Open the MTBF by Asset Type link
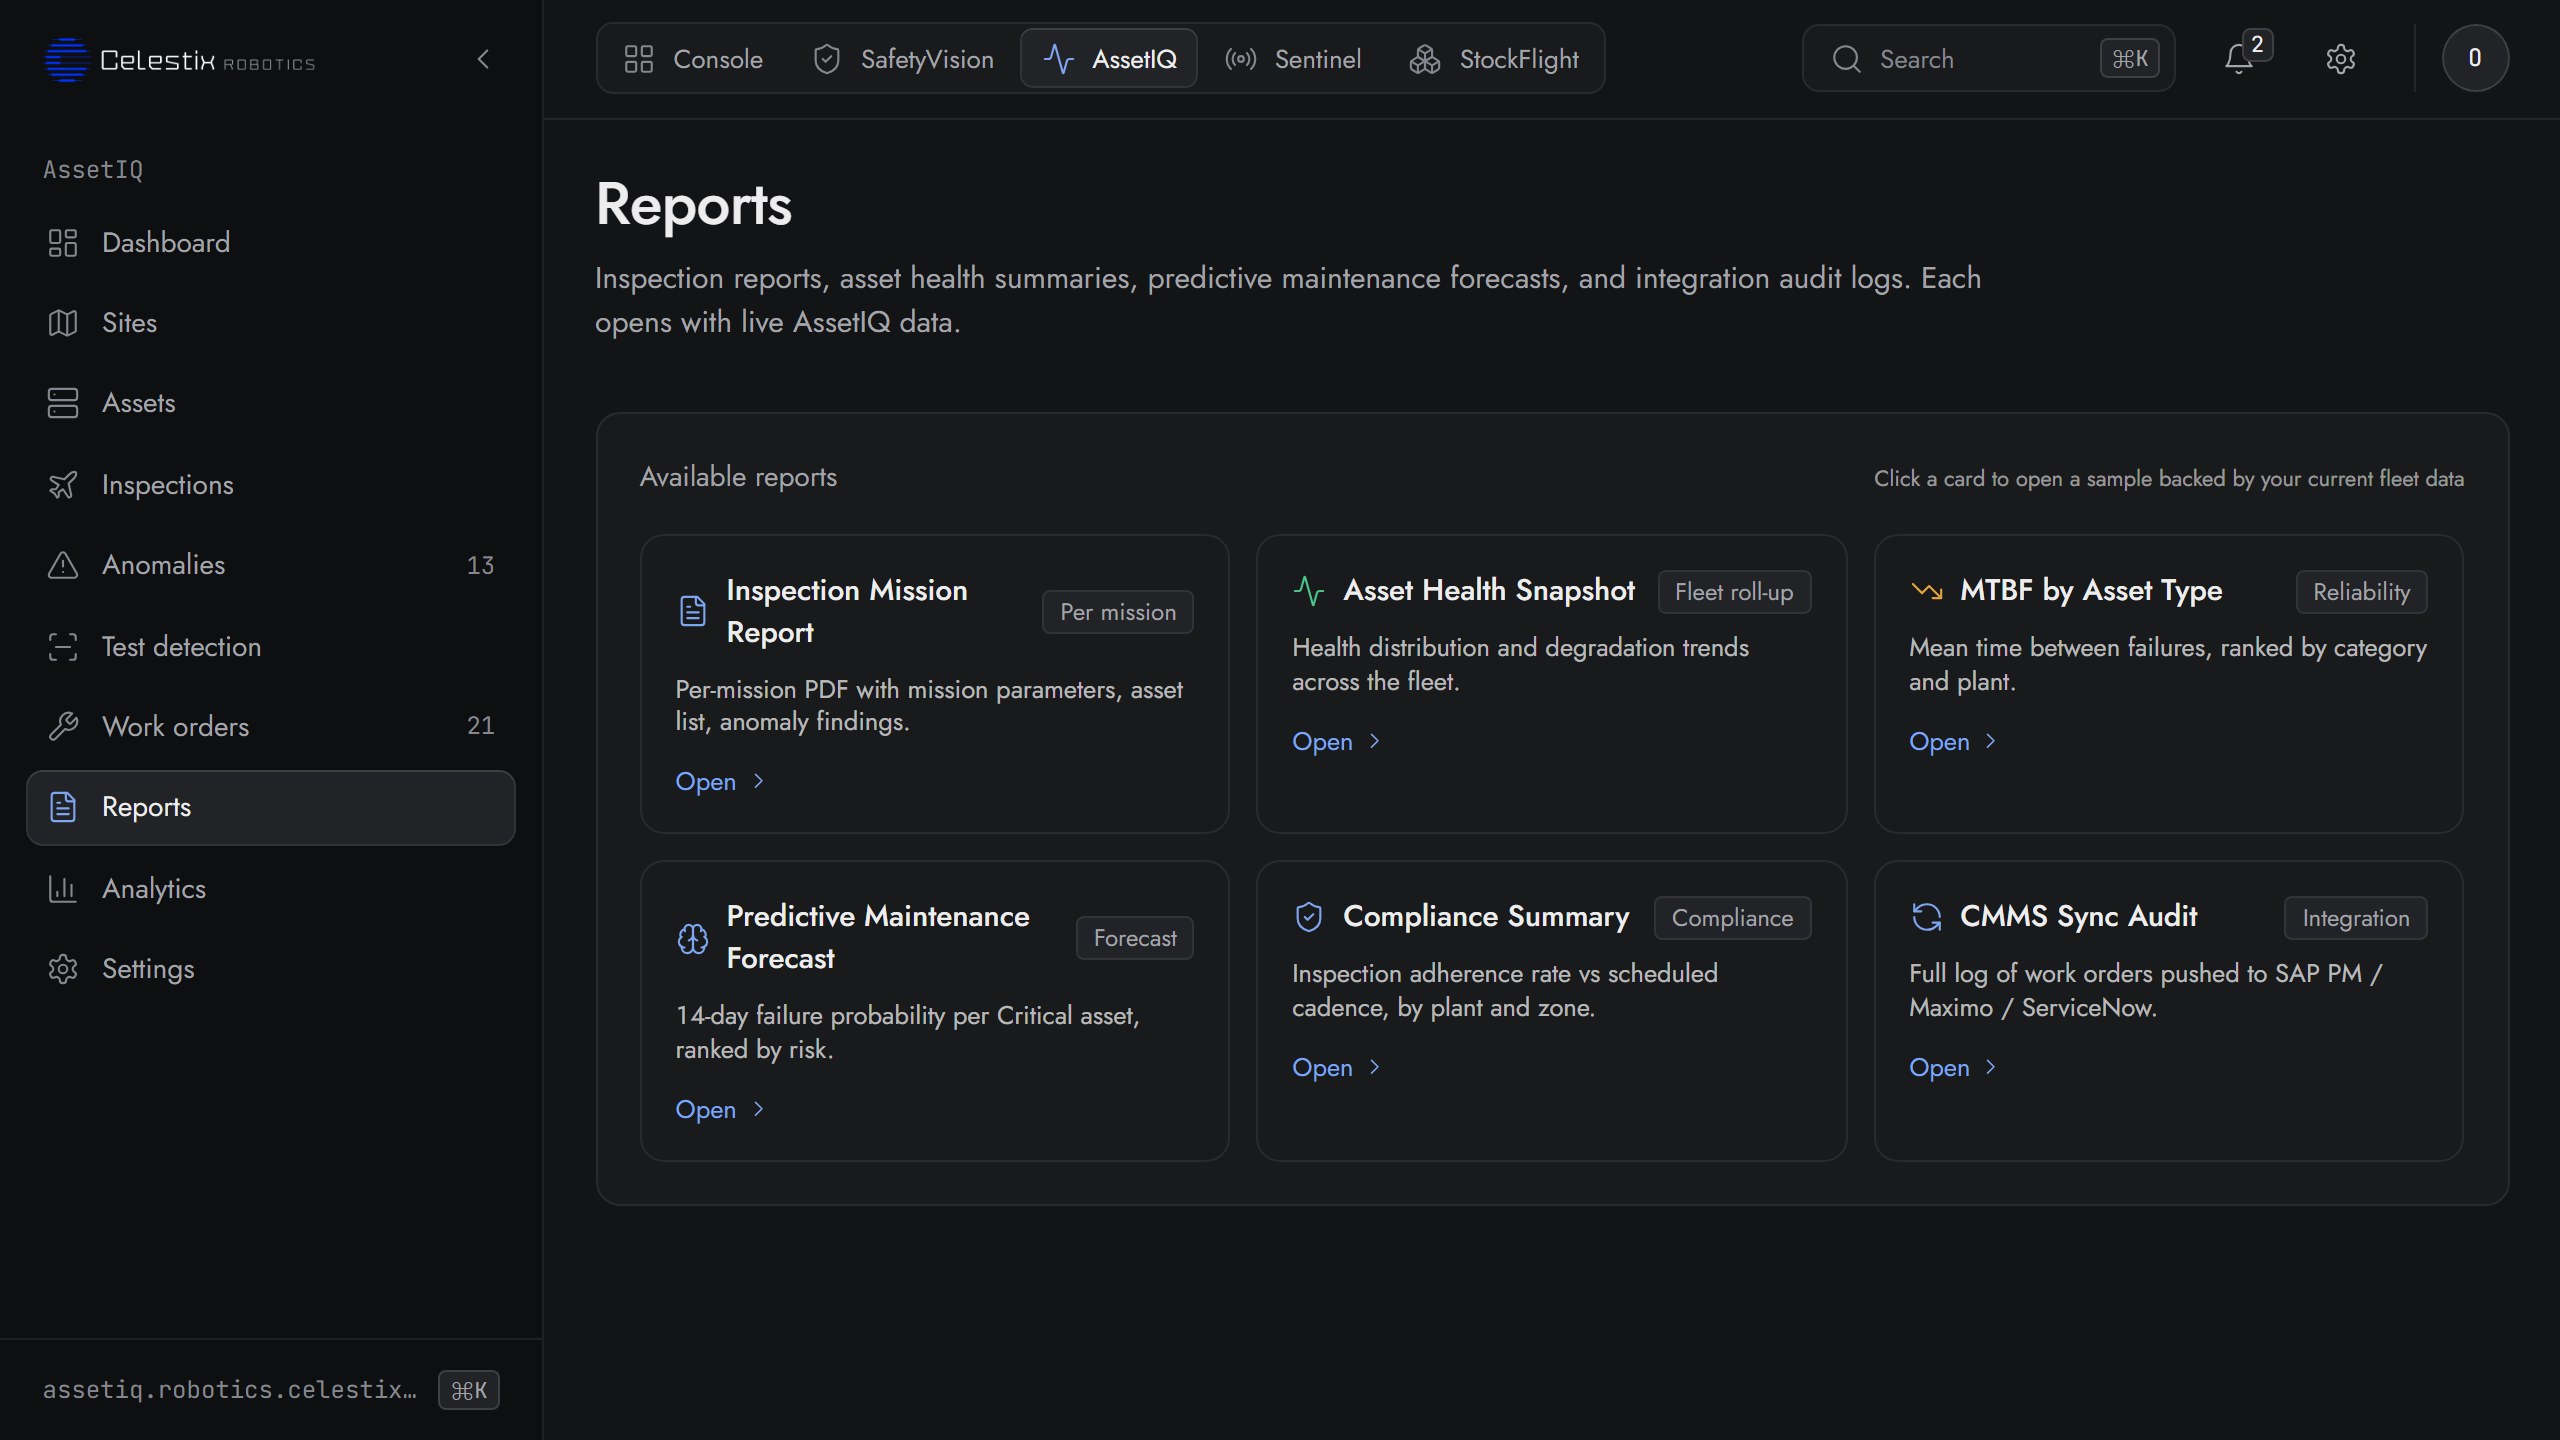The width and height of the screenshot is (2560, 1440). click(1953, 741)
